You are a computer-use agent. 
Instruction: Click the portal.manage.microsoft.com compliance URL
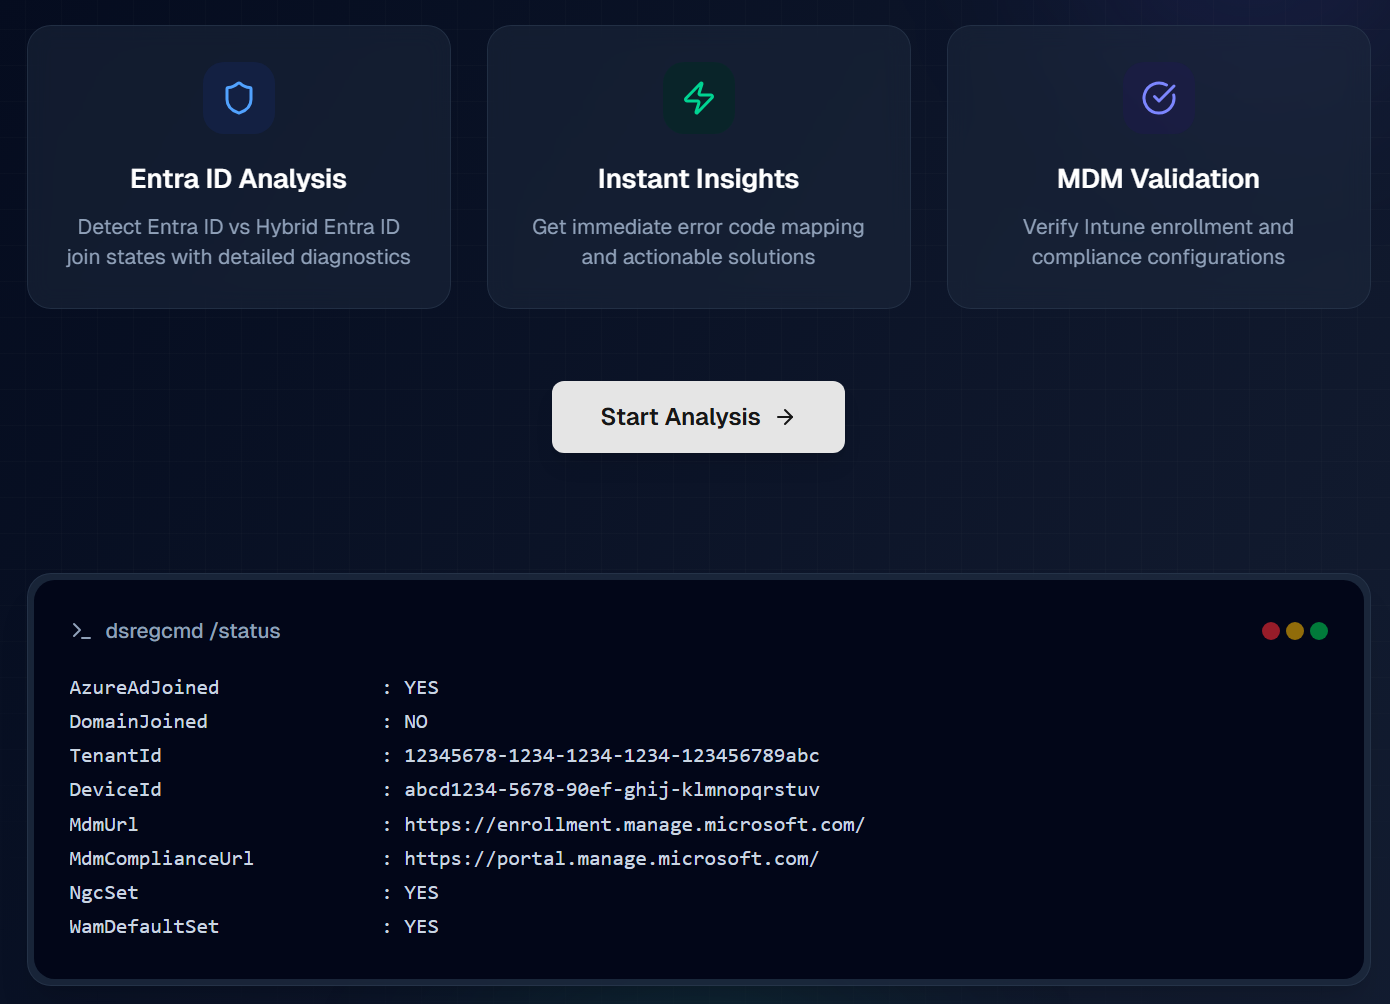pos(611,858)
